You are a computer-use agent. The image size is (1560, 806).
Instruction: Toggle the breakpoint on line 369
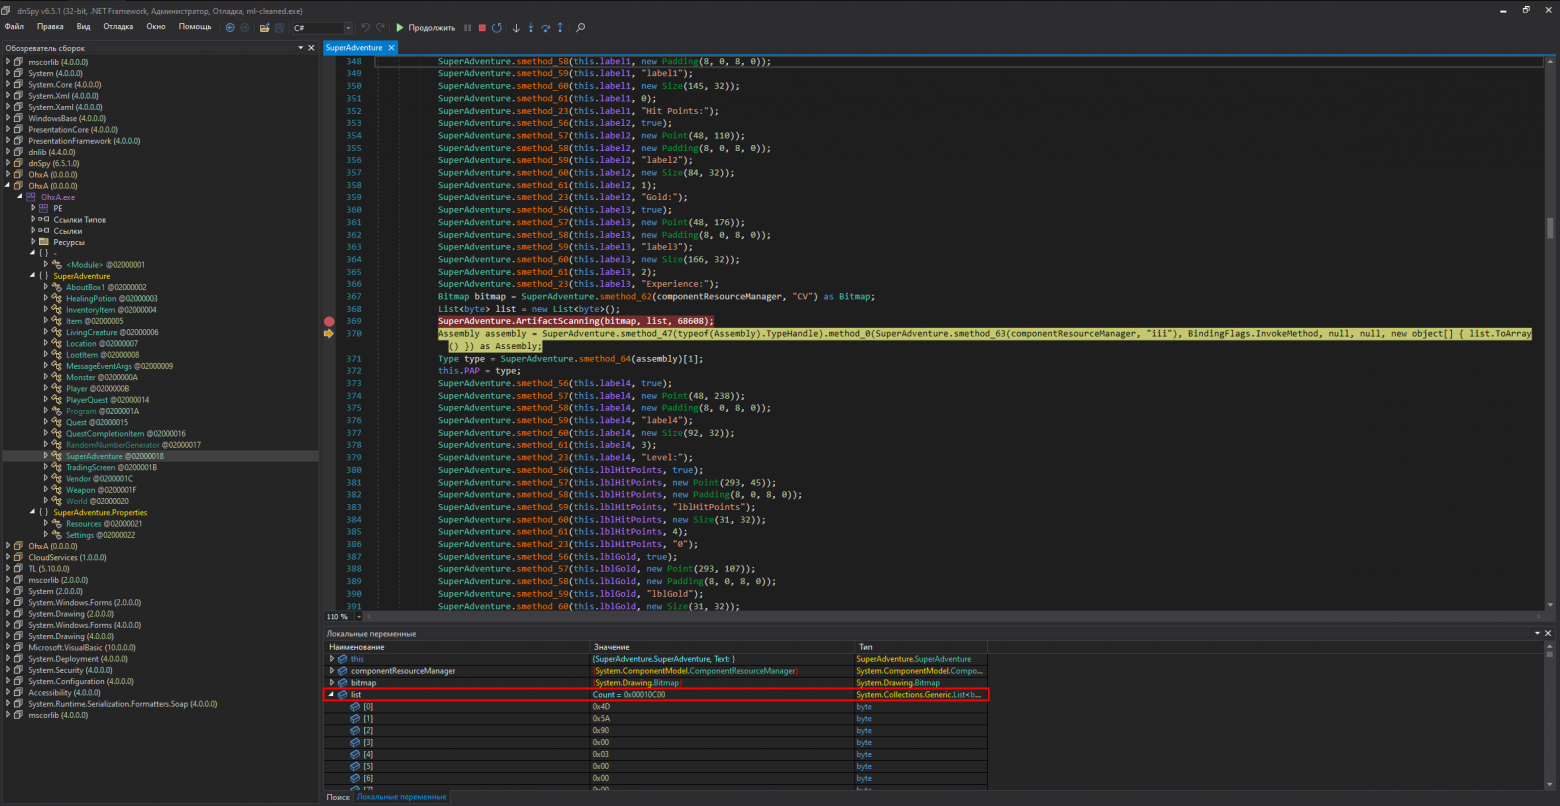pos(329,321)
